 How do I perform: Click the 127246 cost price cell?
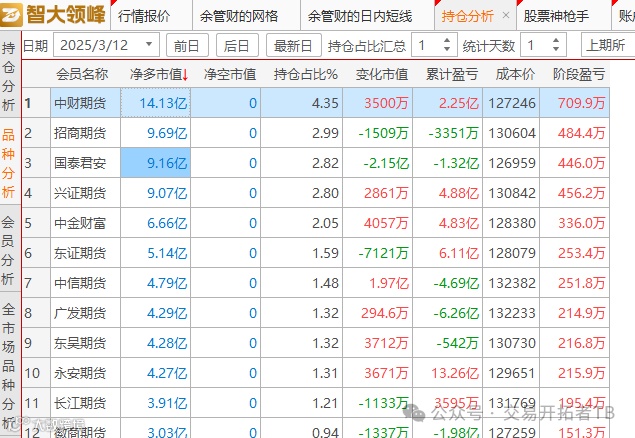511,103
